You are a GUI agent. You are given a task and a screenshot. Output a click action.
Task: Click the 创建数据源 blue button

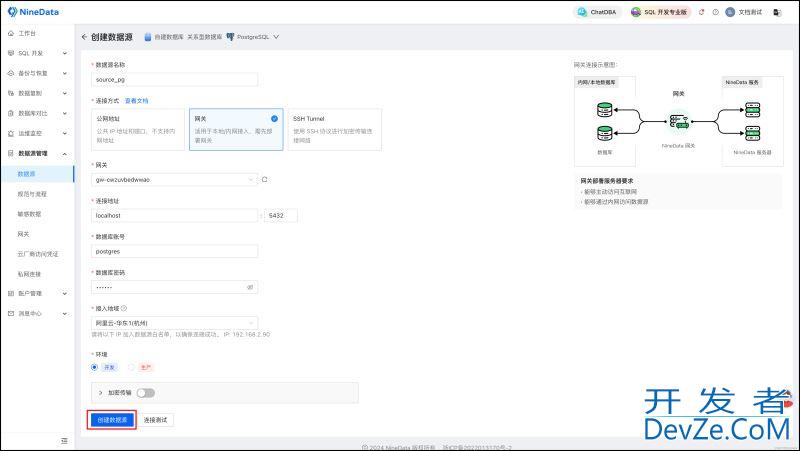click(112, 420)
